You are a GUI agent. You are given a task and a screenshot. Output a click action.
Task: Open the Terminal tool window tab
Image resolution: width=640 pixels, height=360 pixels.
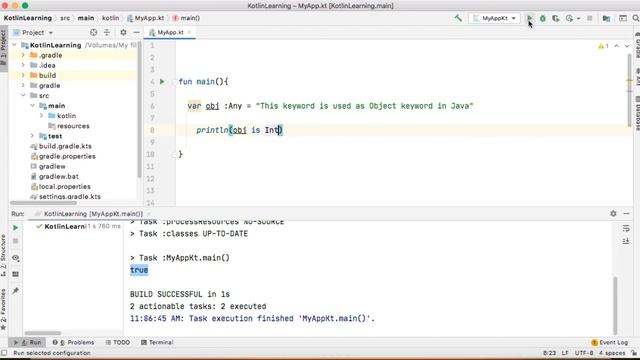click(x=157, y=342)
